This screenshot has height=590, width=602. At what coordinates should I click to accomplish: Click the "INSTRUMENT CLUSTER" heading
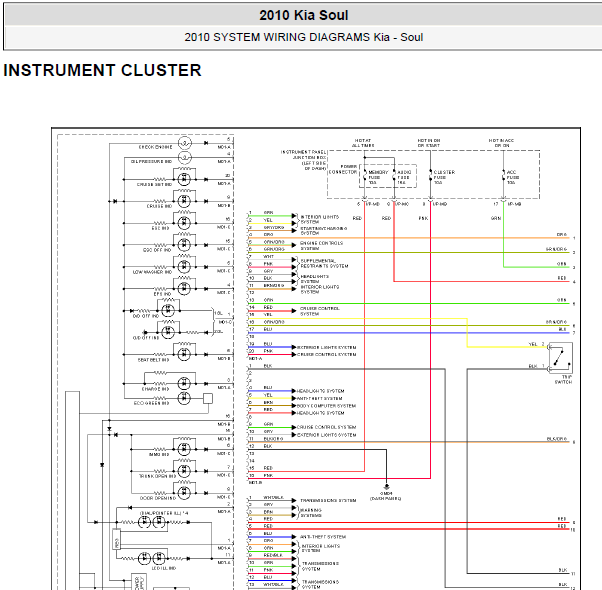pos(102,70)
